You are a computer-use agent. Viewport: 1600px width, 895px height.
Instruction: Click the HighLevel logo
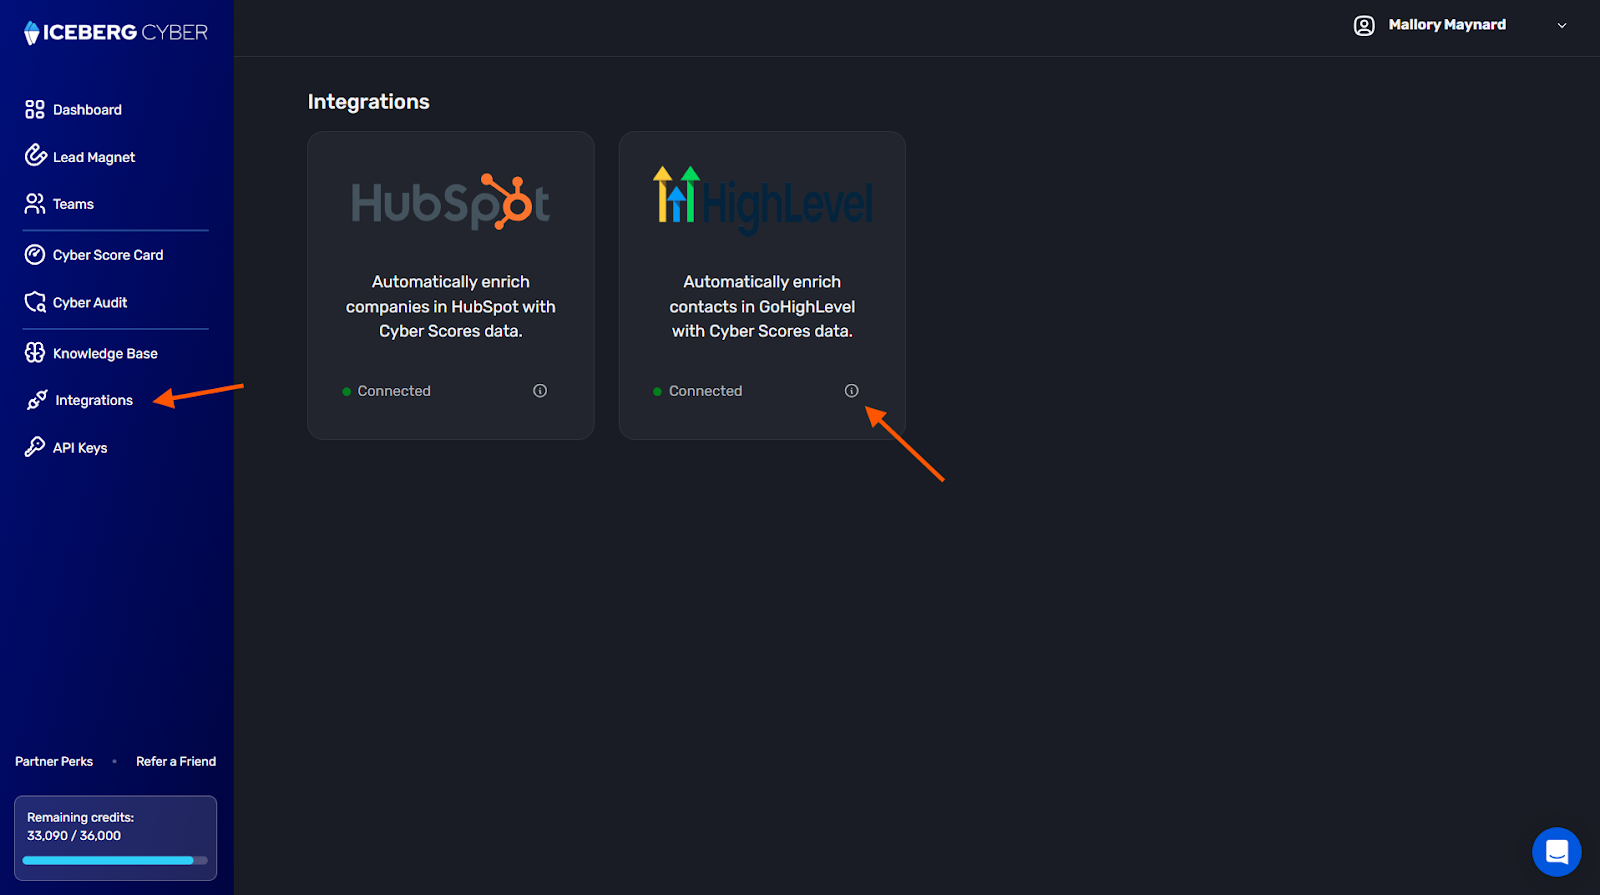pyautogui.click(x=762, y=201)
